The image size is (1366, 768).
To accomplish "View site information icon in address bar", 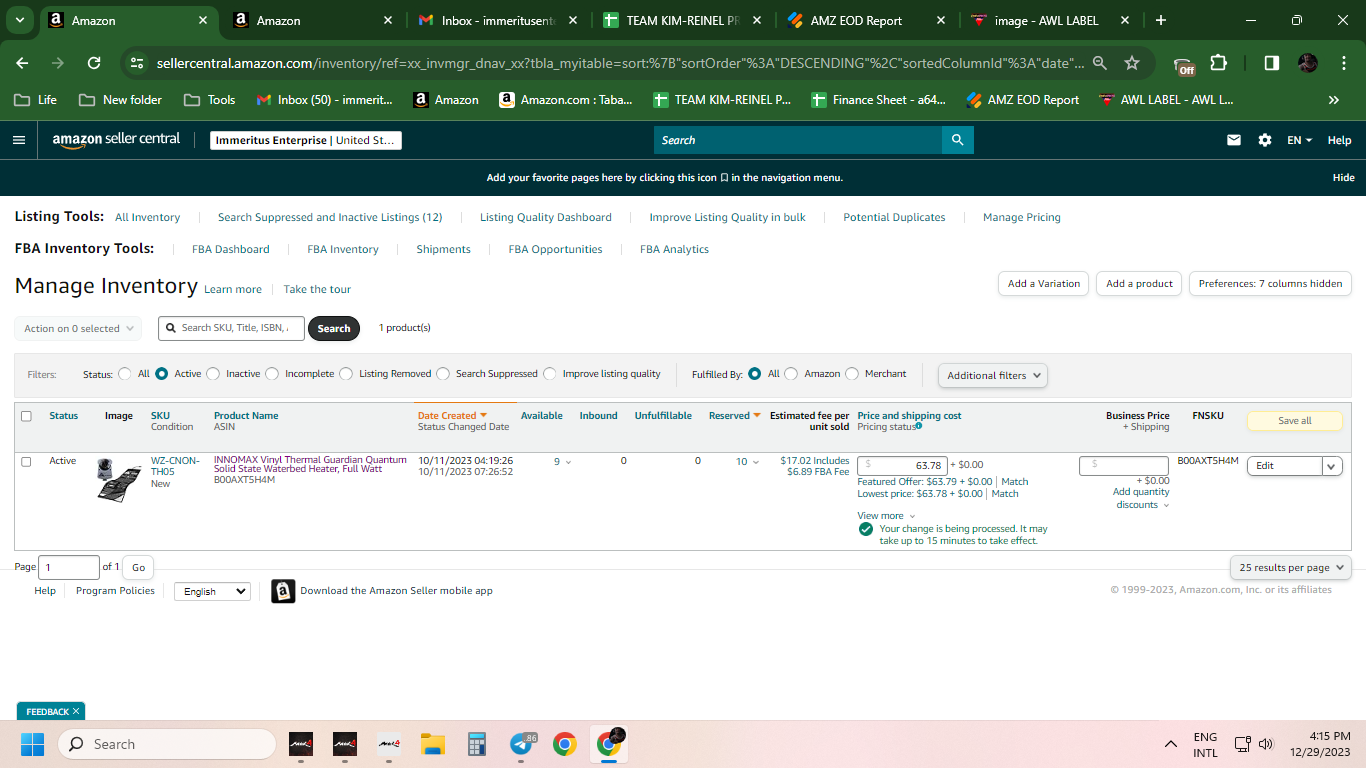I will (x=137, y=63).
